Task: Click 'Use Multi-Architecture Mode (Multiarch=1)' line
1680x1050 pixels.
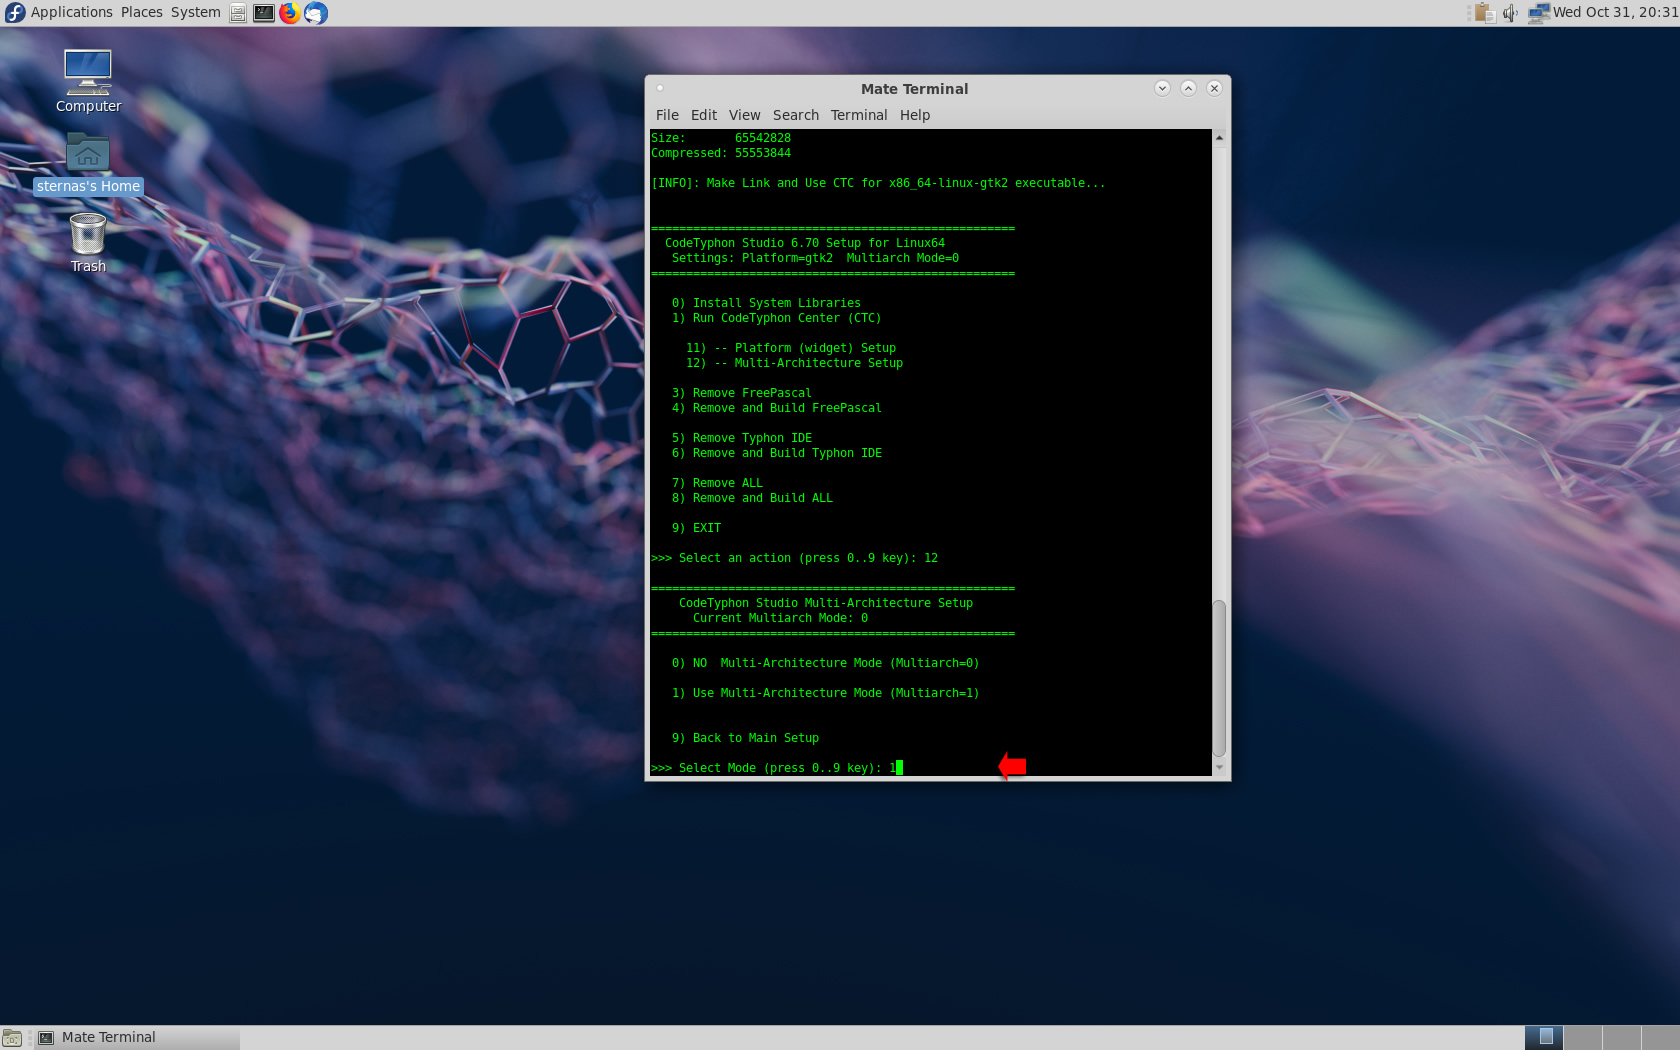Action: pyautogui.click(x=825, y=693)
